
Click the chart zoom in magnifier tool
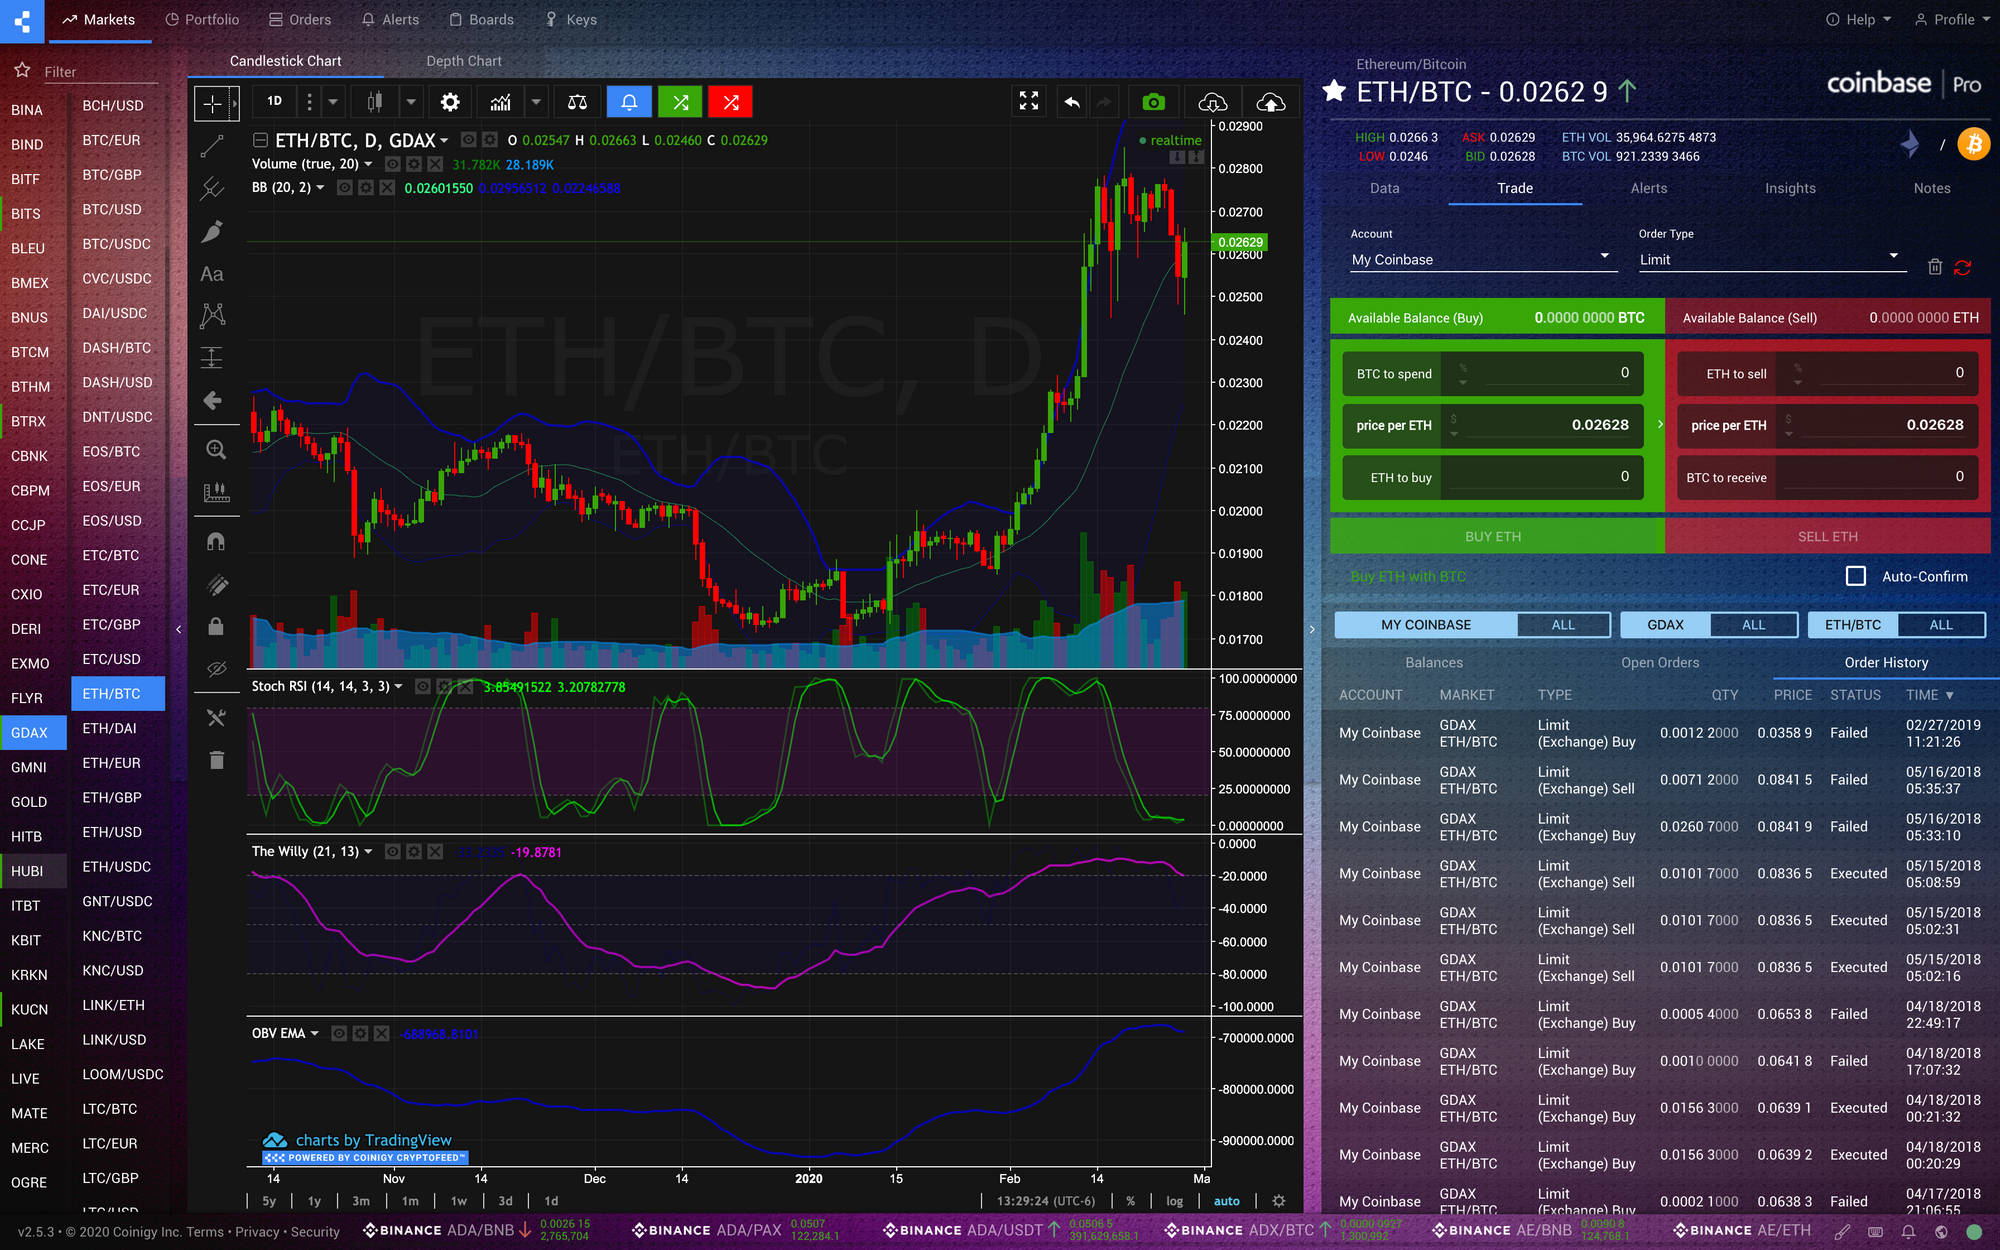(x=215, y=450)
